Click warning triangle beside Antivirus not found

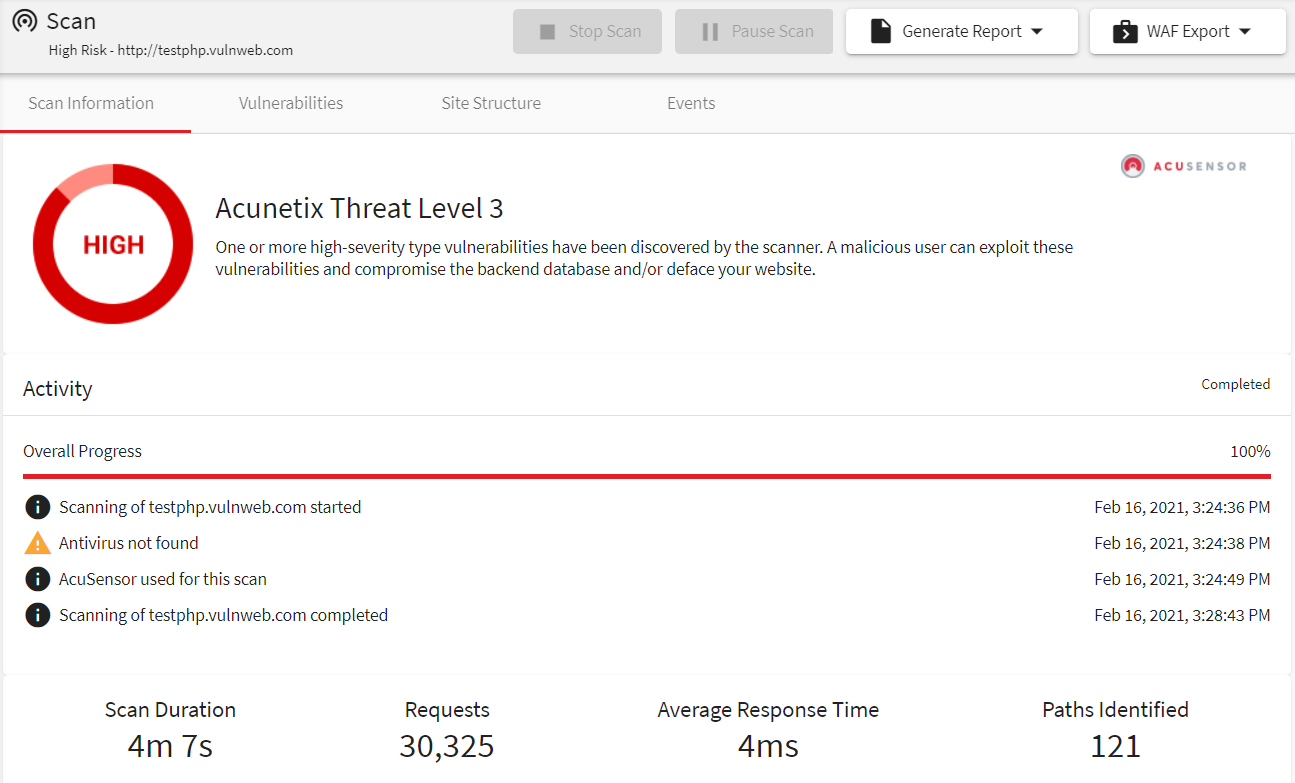37,543
